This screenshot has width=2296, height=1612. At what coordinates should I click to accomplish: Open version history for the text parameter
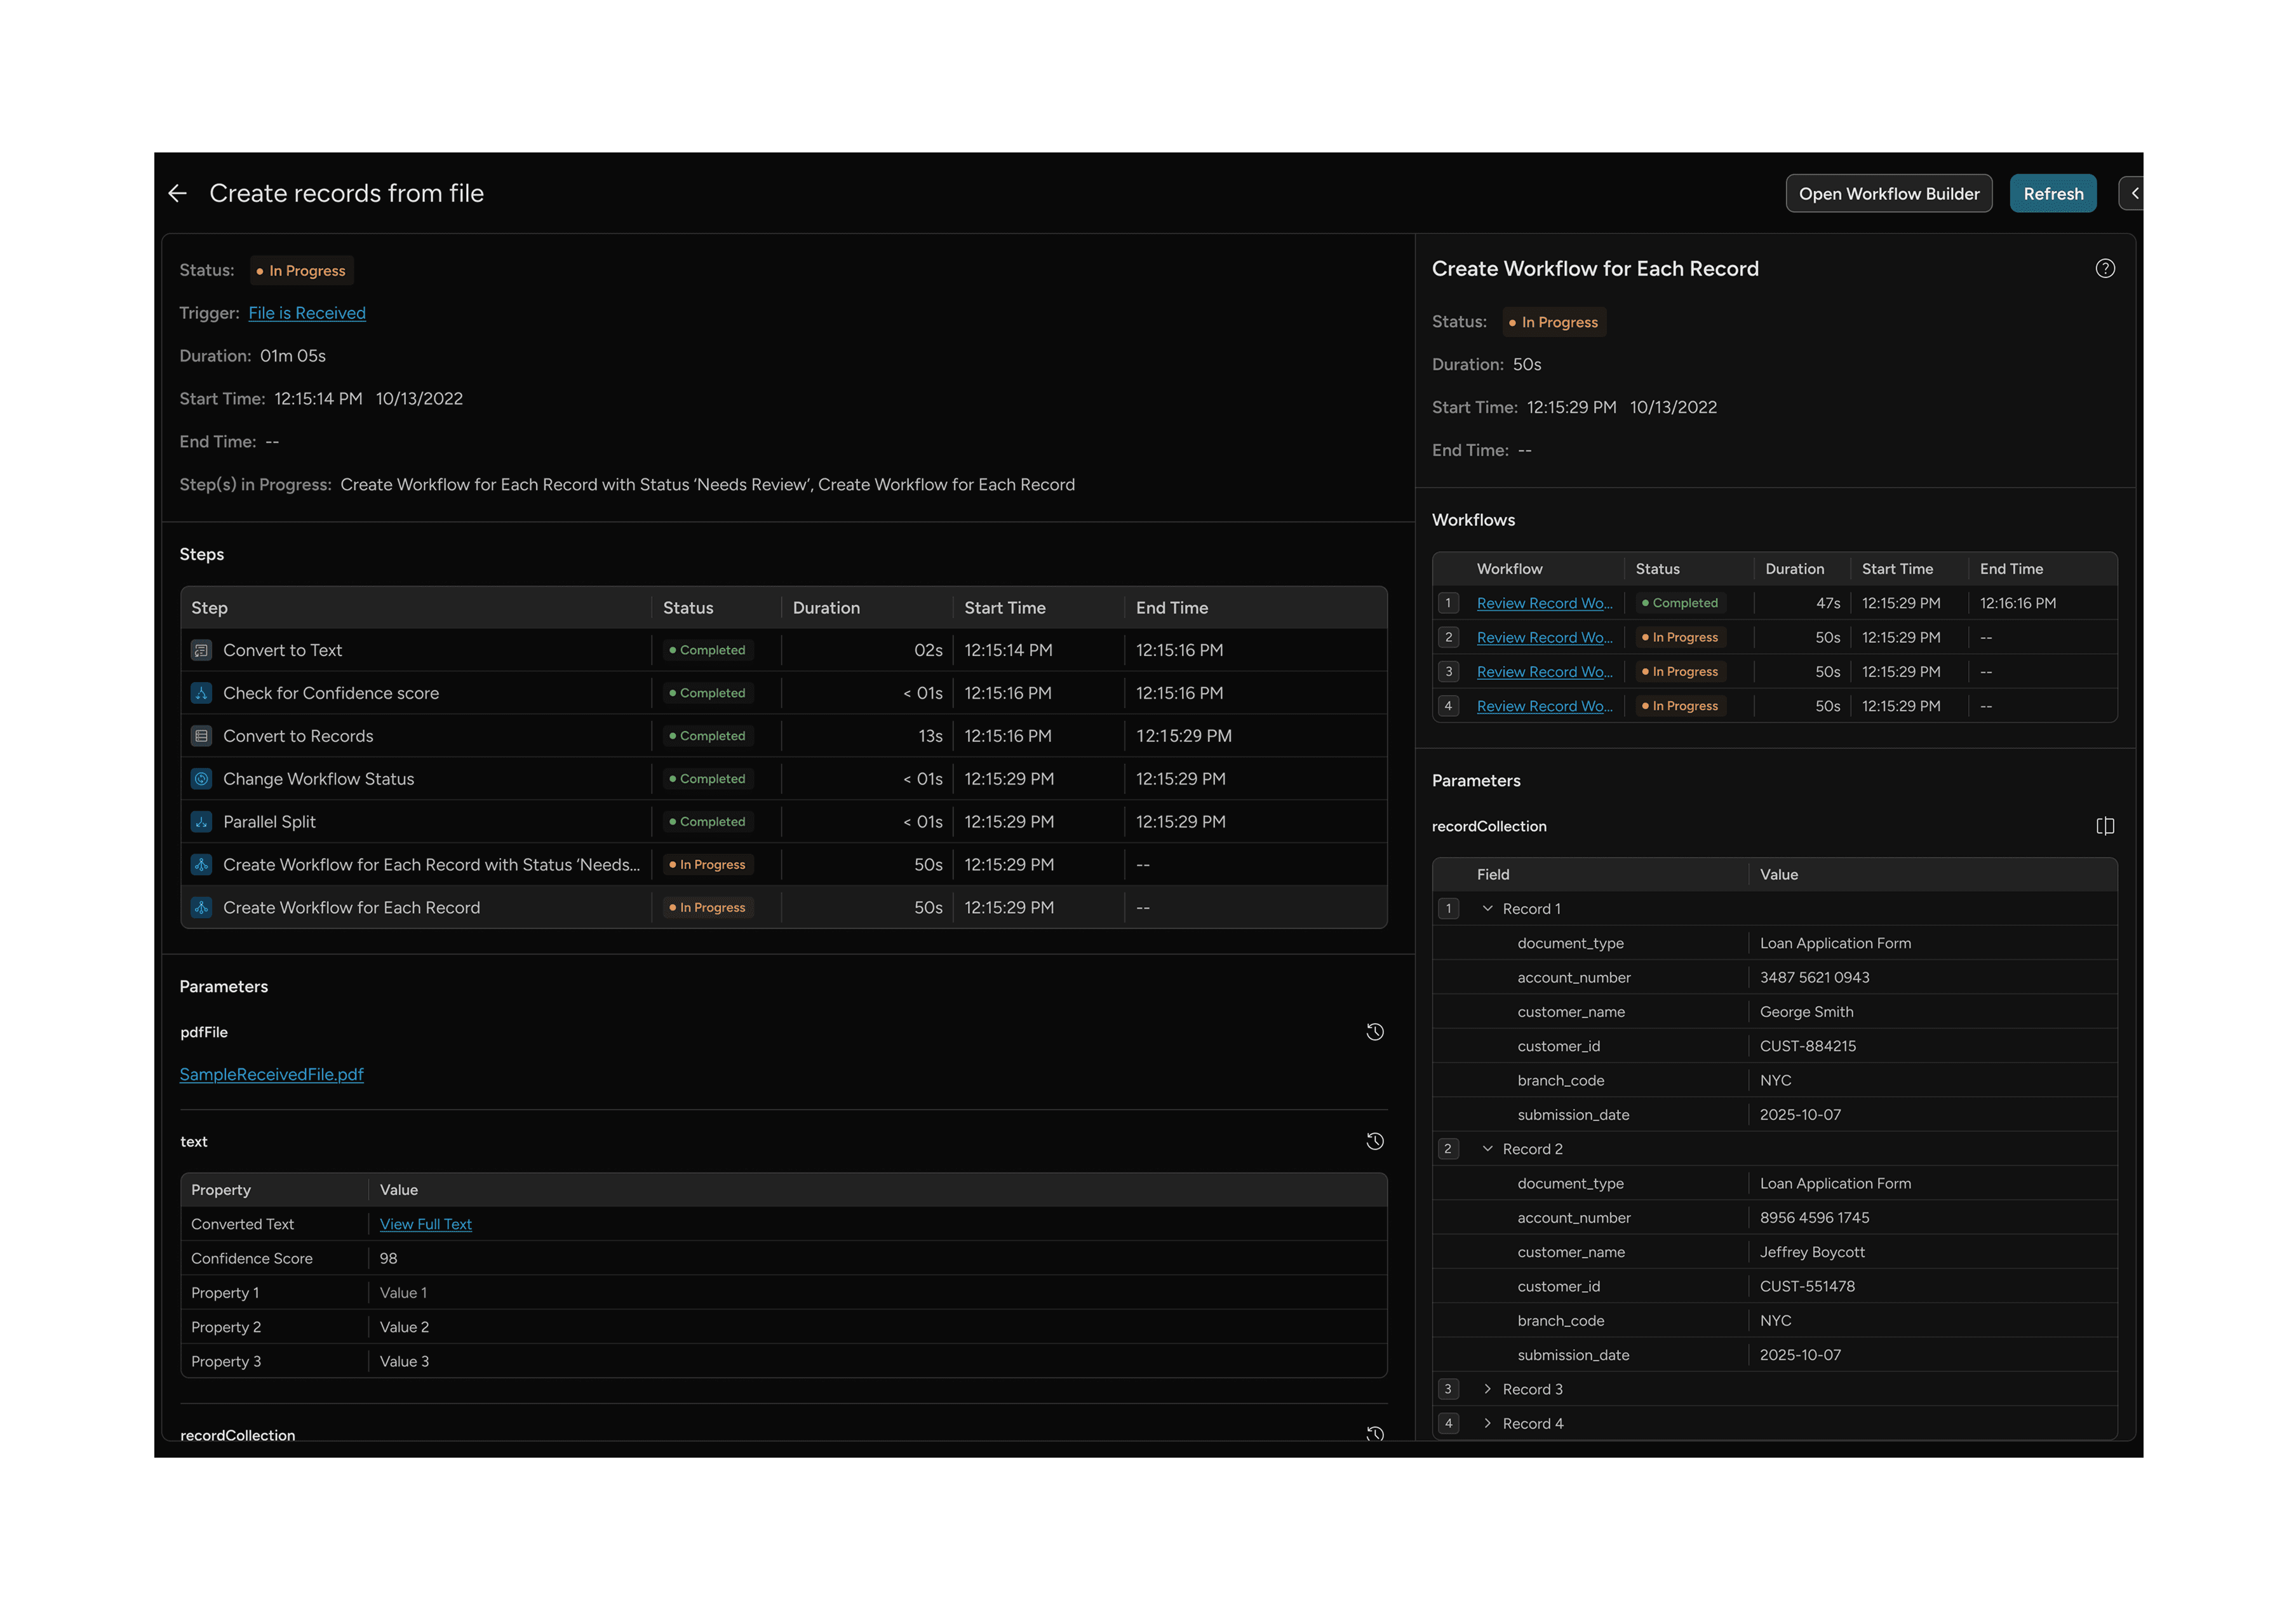(x=1375, y=1140)
